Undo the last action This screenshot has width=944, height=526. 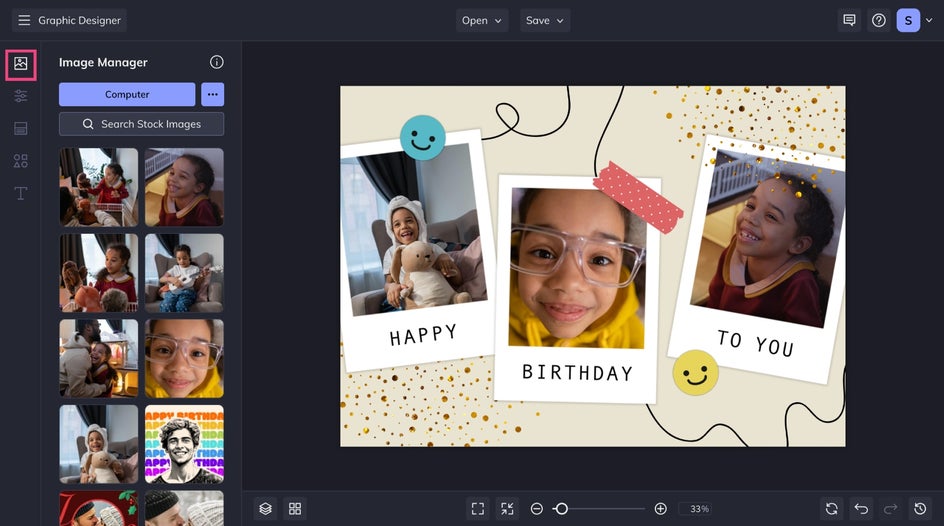[x=862, y=509]
